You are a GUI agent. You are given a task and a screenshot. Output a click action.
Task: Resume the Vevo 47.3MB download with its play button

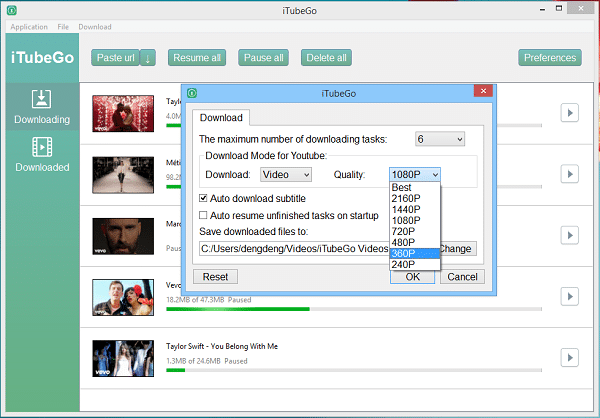(569, 297)
